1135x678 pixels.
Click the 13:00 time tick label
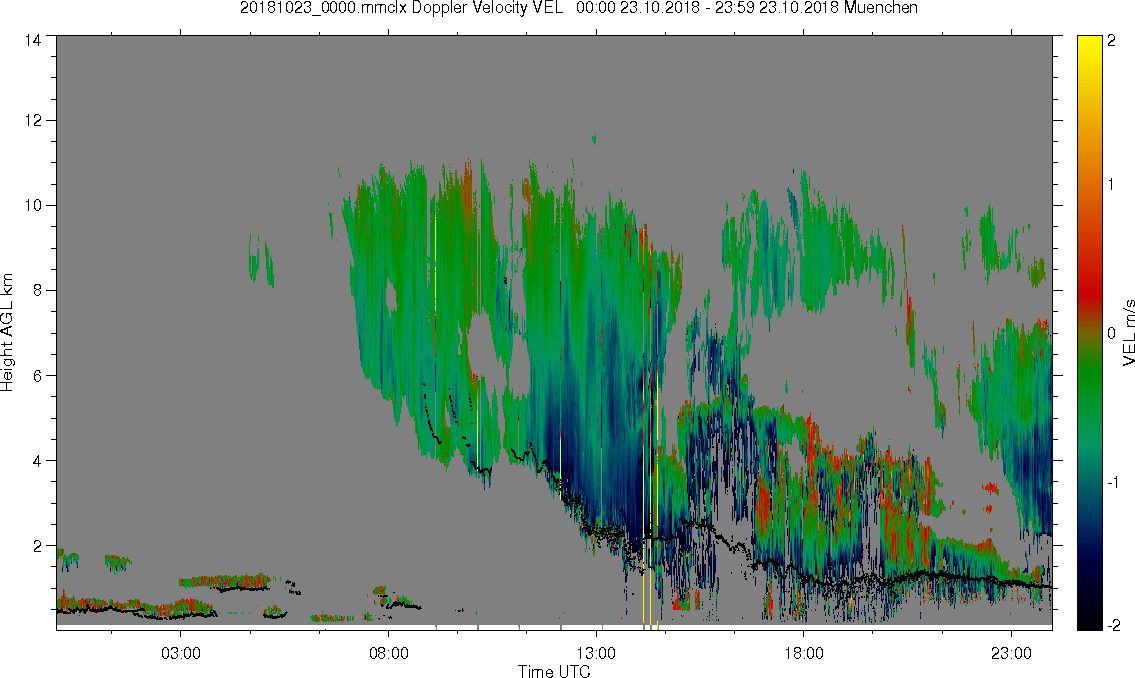[x=596, y=653]
